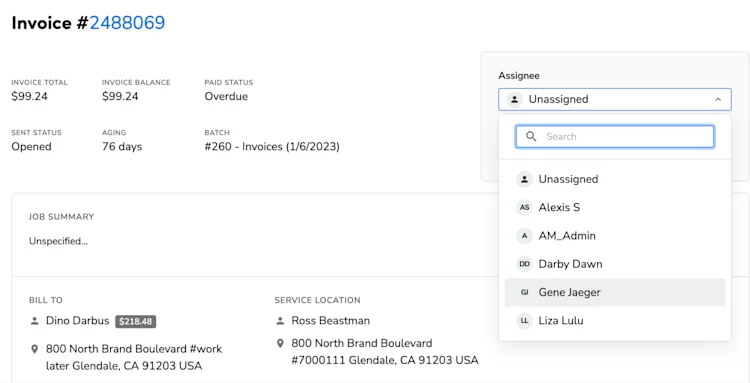Click the 76 days aging value
This screenshot has height=383, width=750.
(122, 147)
